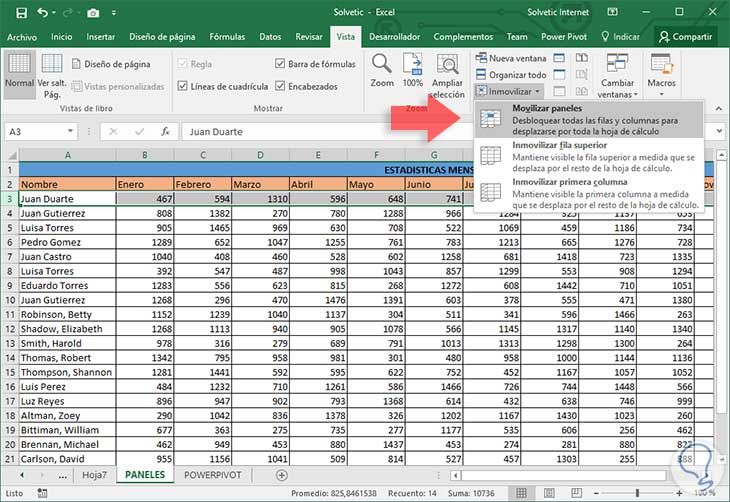This screenshot has height=502, width=730.
Task: Click the 100% zoom icon
Action: click(412, 68)
